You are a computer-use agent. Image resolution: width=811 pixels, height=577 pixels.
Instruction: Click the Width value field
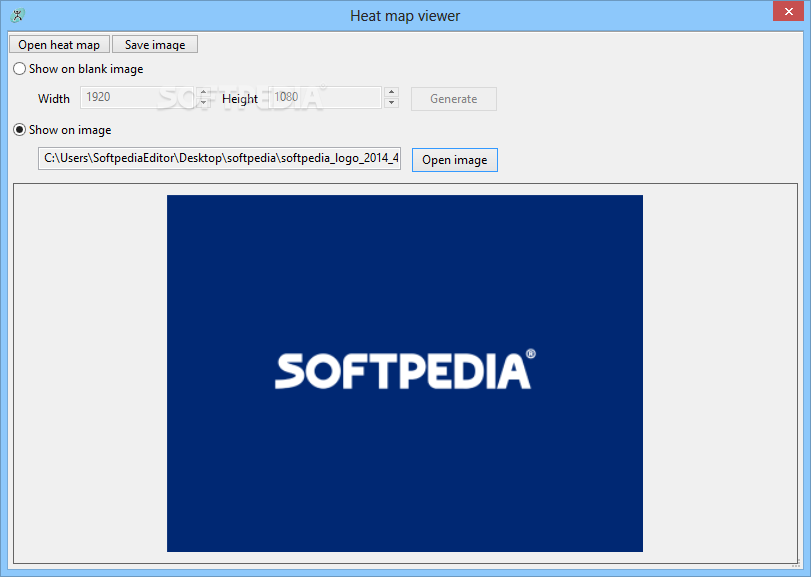click(138, 97)
